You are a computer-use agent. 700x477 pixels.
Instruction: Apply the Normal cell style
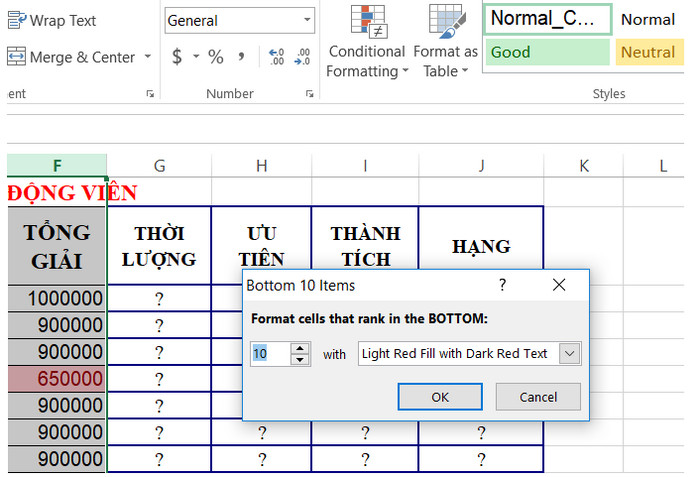tap(648, 19)
